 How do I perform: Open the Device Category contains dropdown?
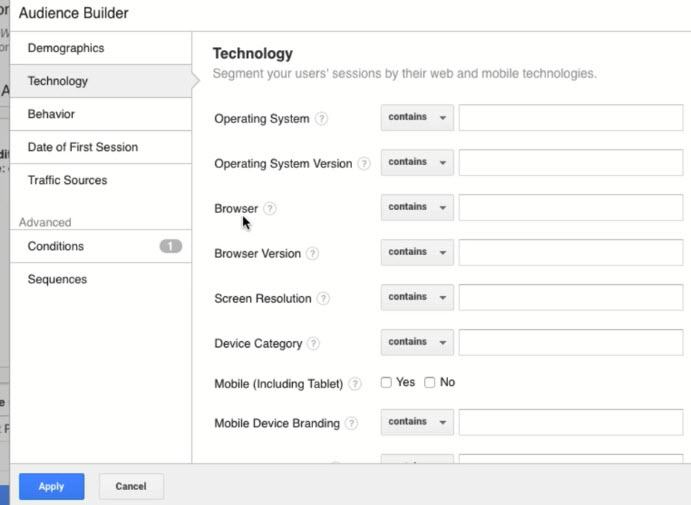(417, 343)
